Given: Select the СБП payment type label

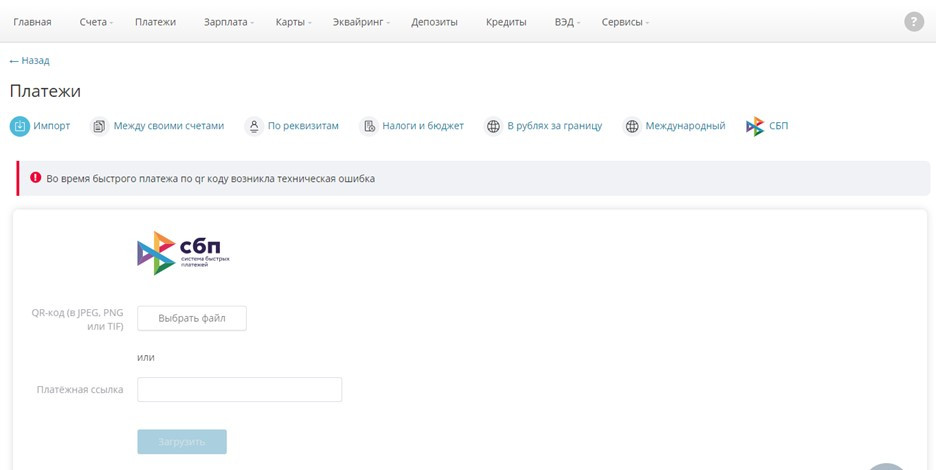Looking at the screenshot, I should click(778, 126).
